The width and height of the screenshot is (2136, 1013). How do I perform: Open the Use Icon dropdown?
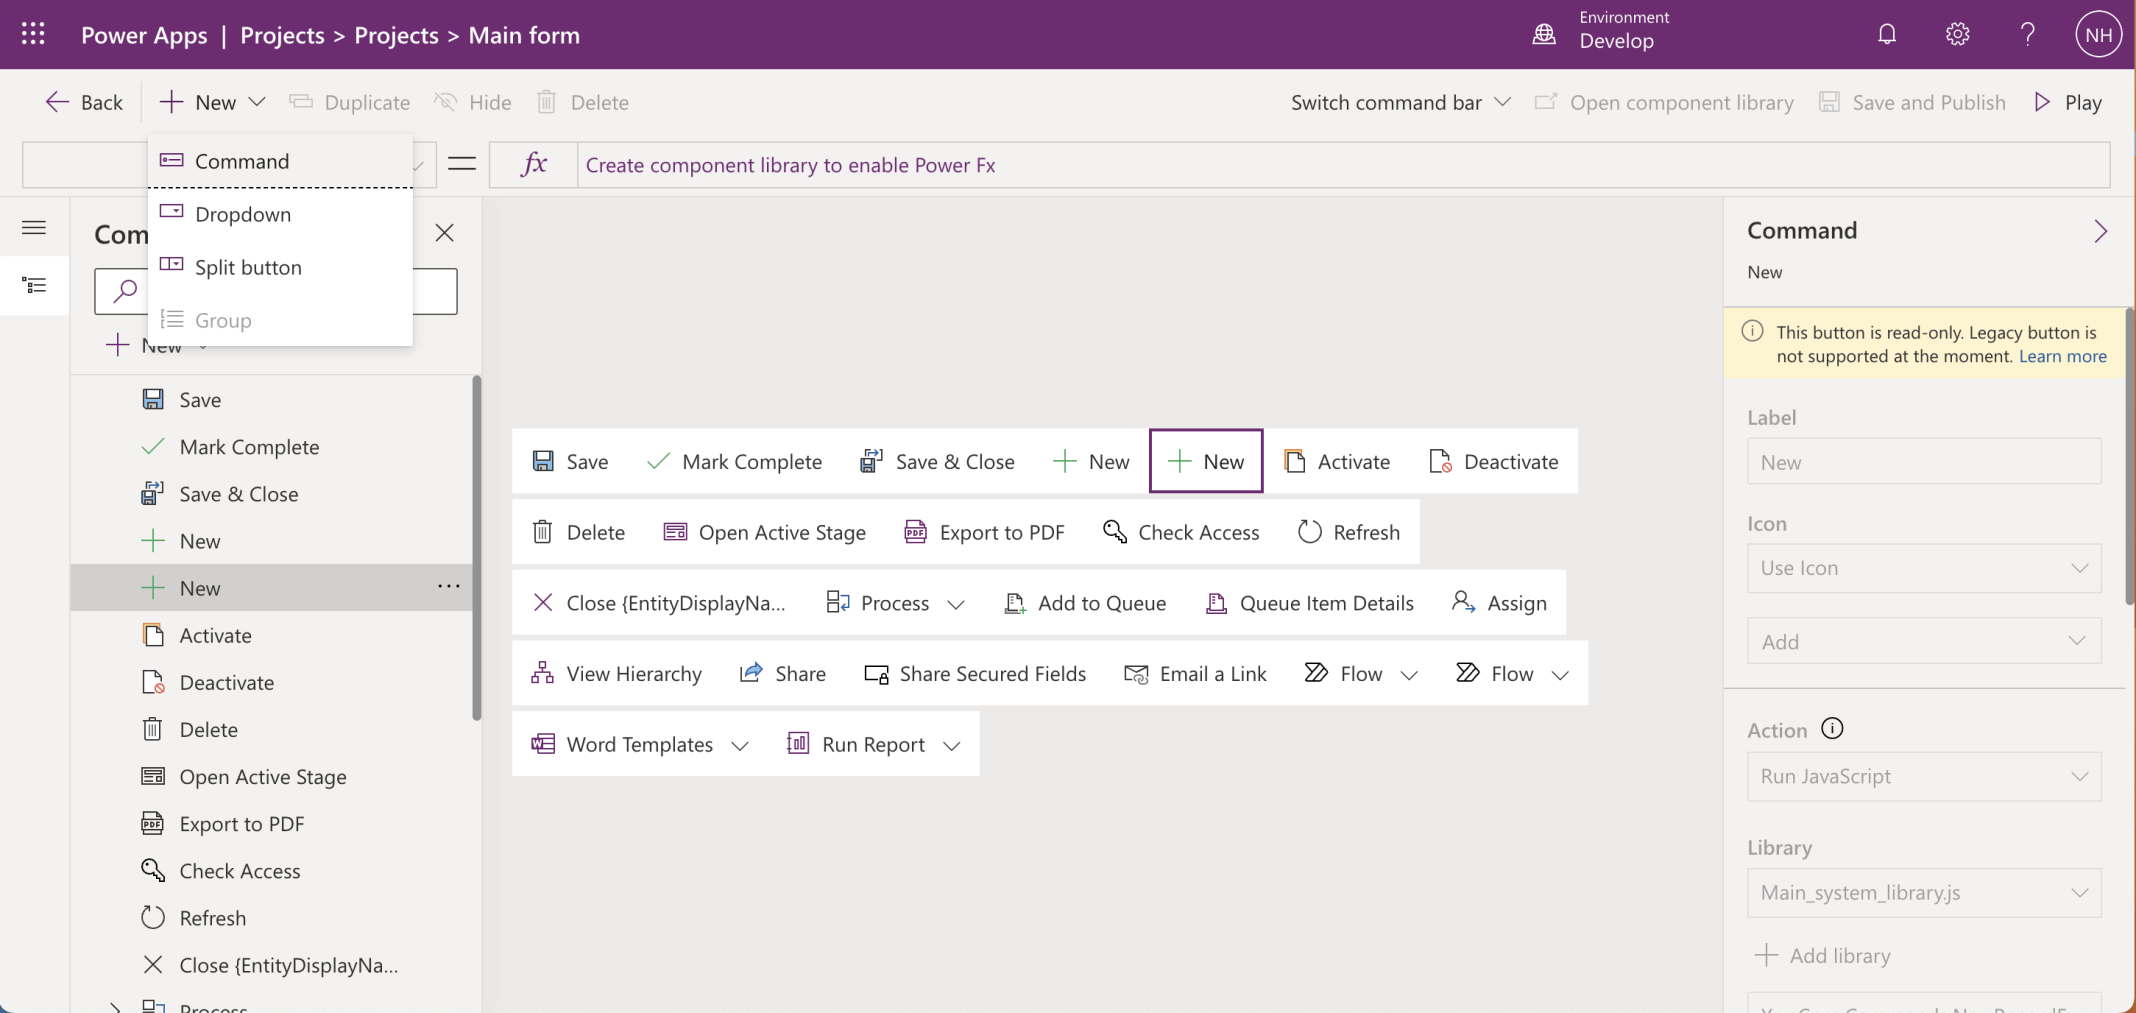tap(1924, 568)
